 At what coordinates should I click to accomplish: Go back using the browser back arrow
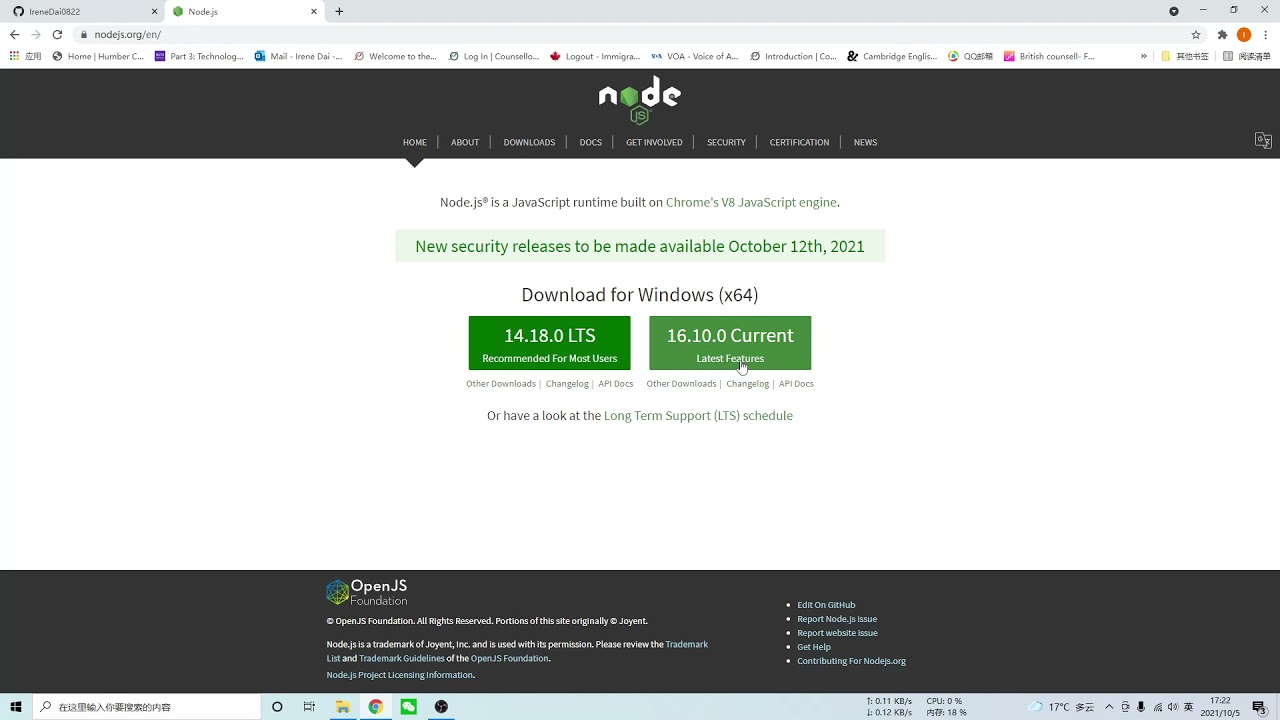click(14, 34)
